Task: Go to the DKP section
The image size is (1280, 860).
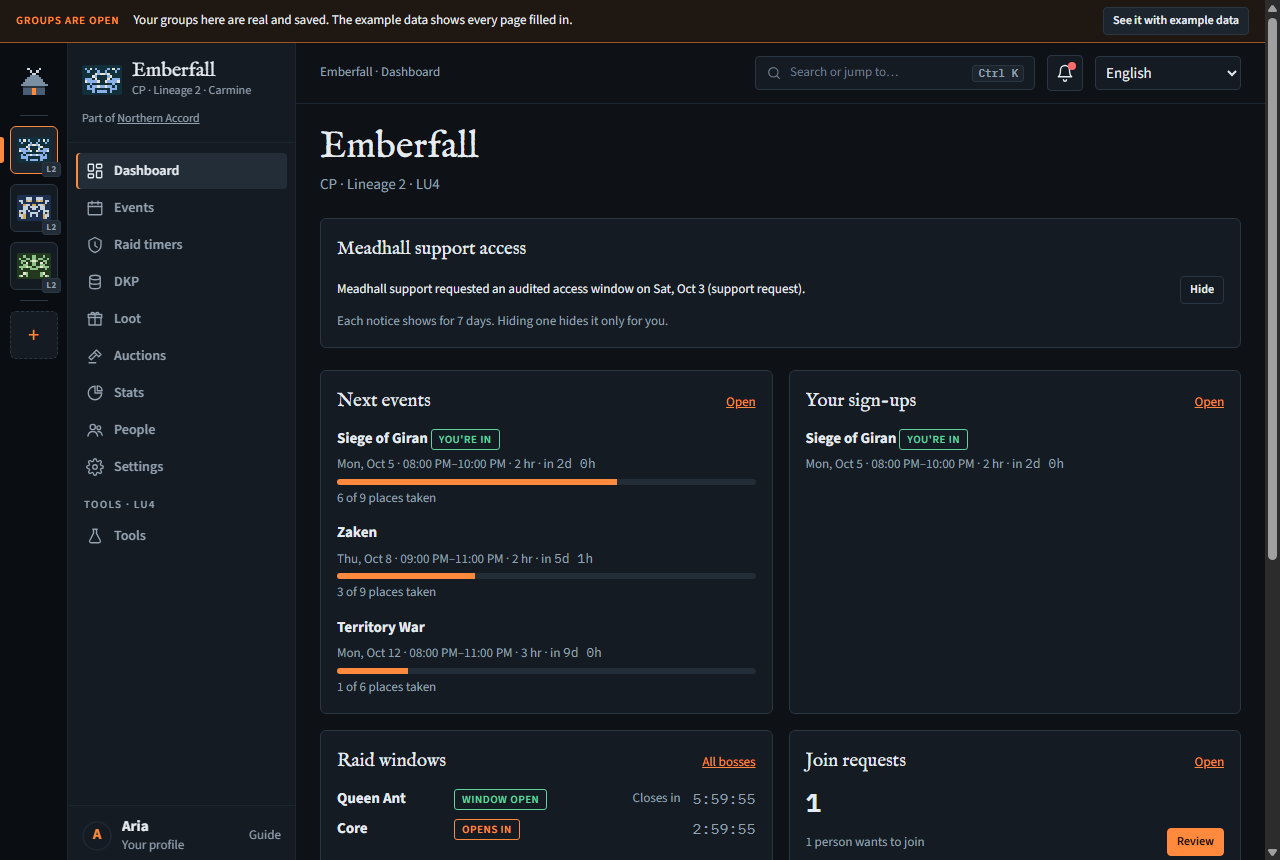Action: 181,282
